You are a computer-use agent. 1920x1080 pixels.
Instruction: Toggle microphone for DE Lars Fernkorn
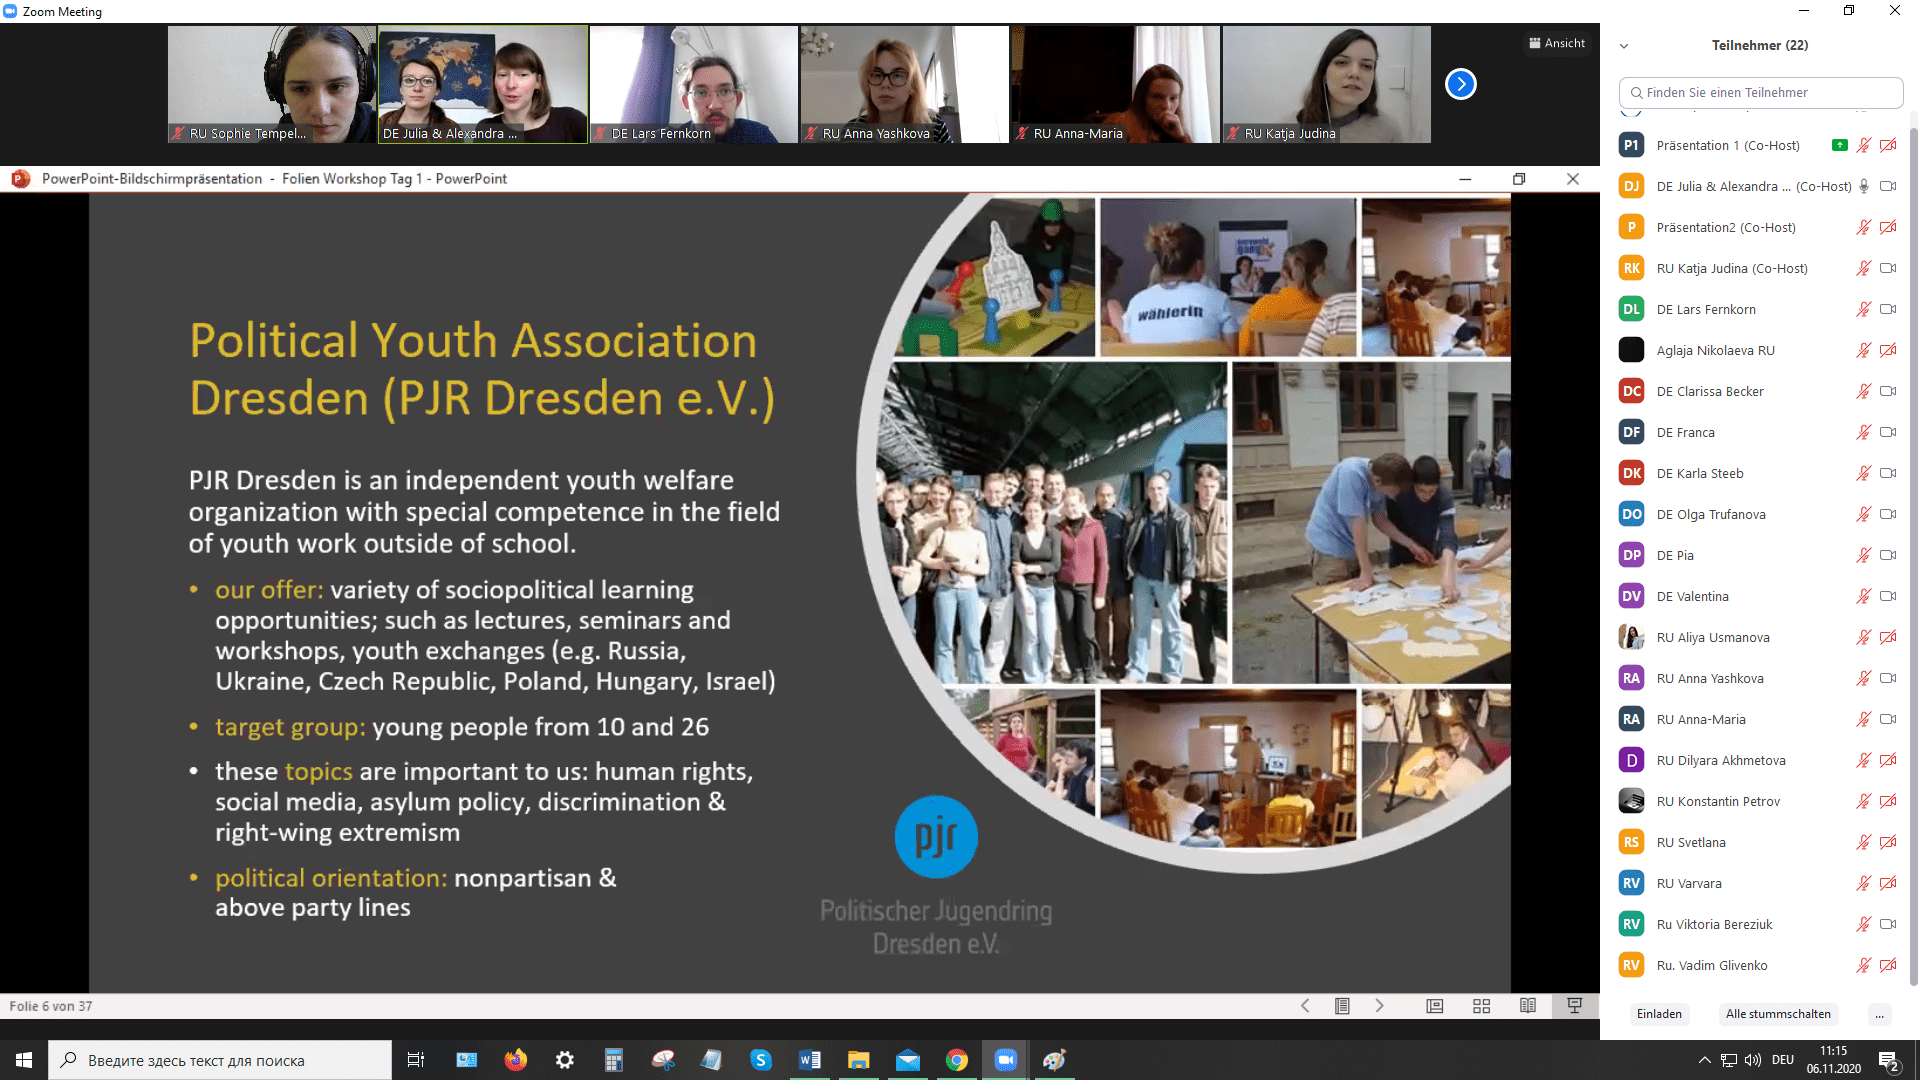click(x=1863, y=309)
